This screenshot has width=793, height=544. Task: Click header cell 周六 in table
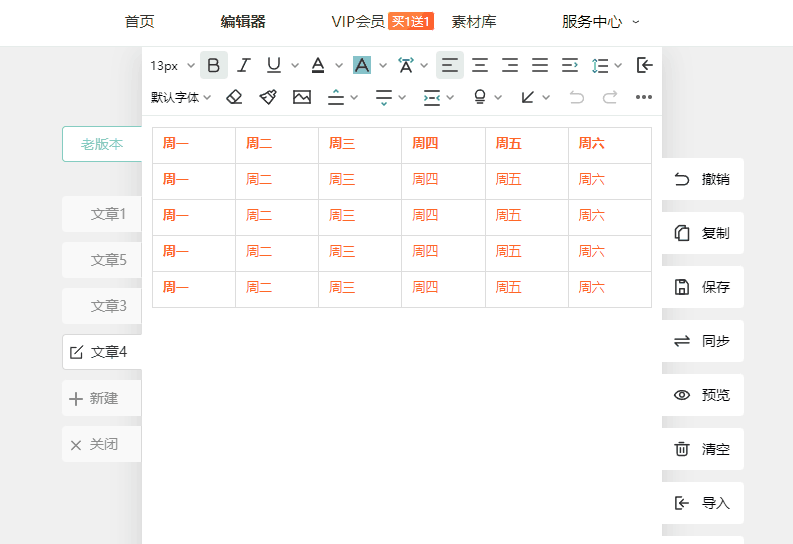tap(610, 145)
